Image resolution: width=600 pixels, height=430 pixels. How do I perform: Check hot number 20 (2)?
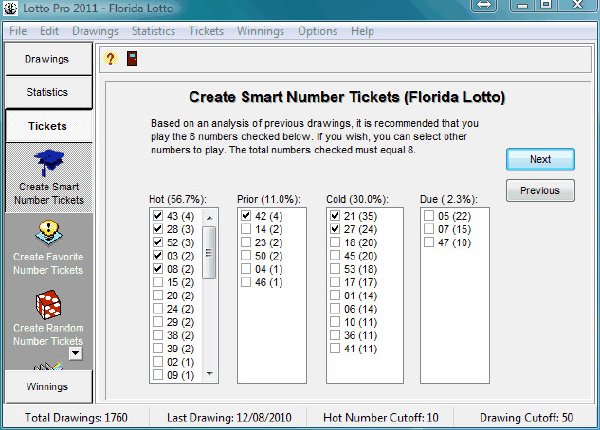(x=158, y=295)
